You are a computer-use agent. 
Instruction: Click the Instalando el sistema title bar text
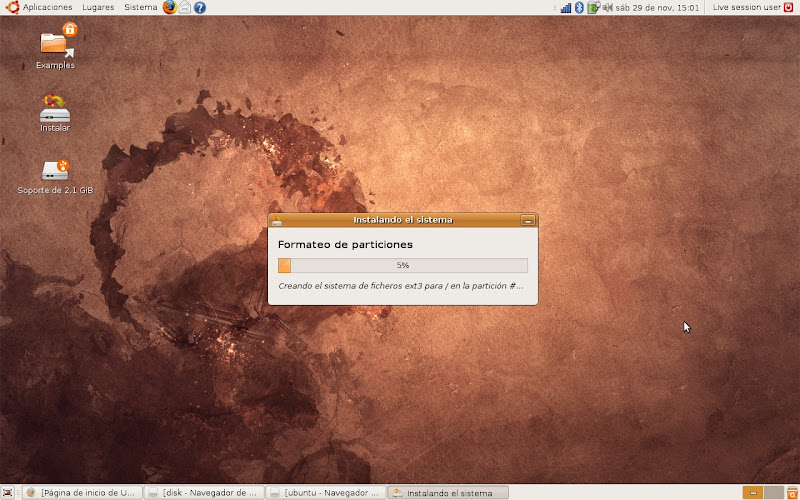(x=403, y=220)
